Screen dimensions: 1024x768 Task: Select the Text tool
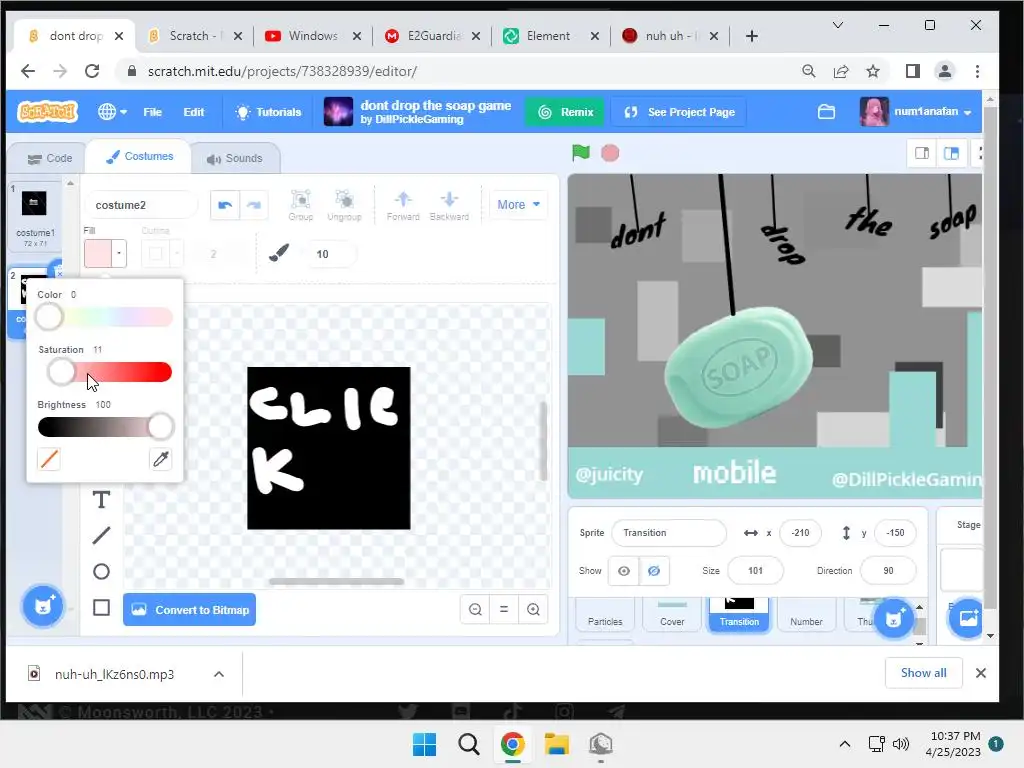coord(101,500)
